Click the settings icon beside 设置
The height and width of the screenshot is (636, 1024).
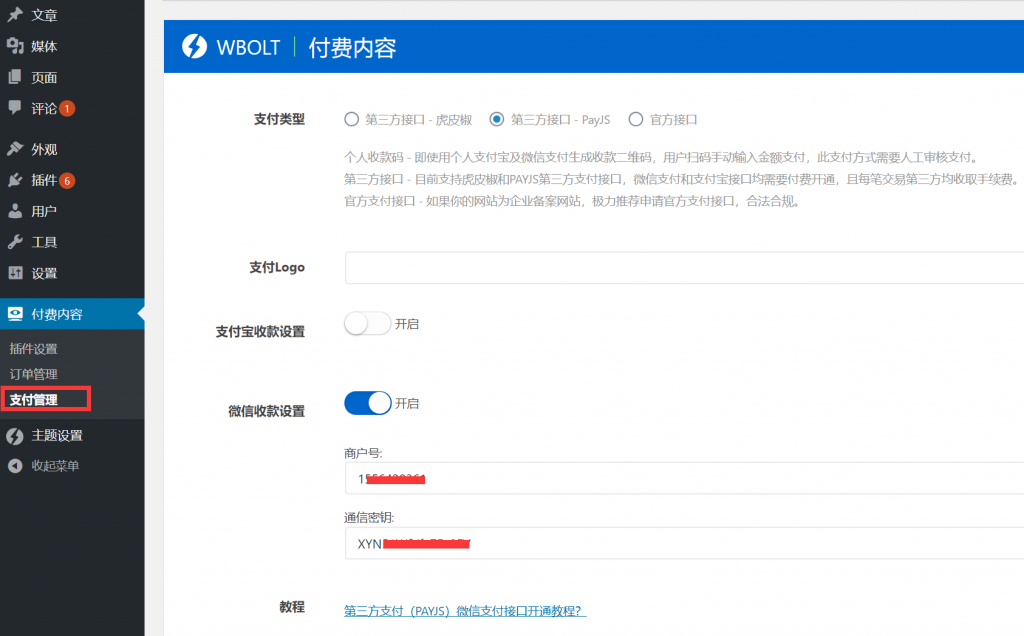(x=15, y=273)
